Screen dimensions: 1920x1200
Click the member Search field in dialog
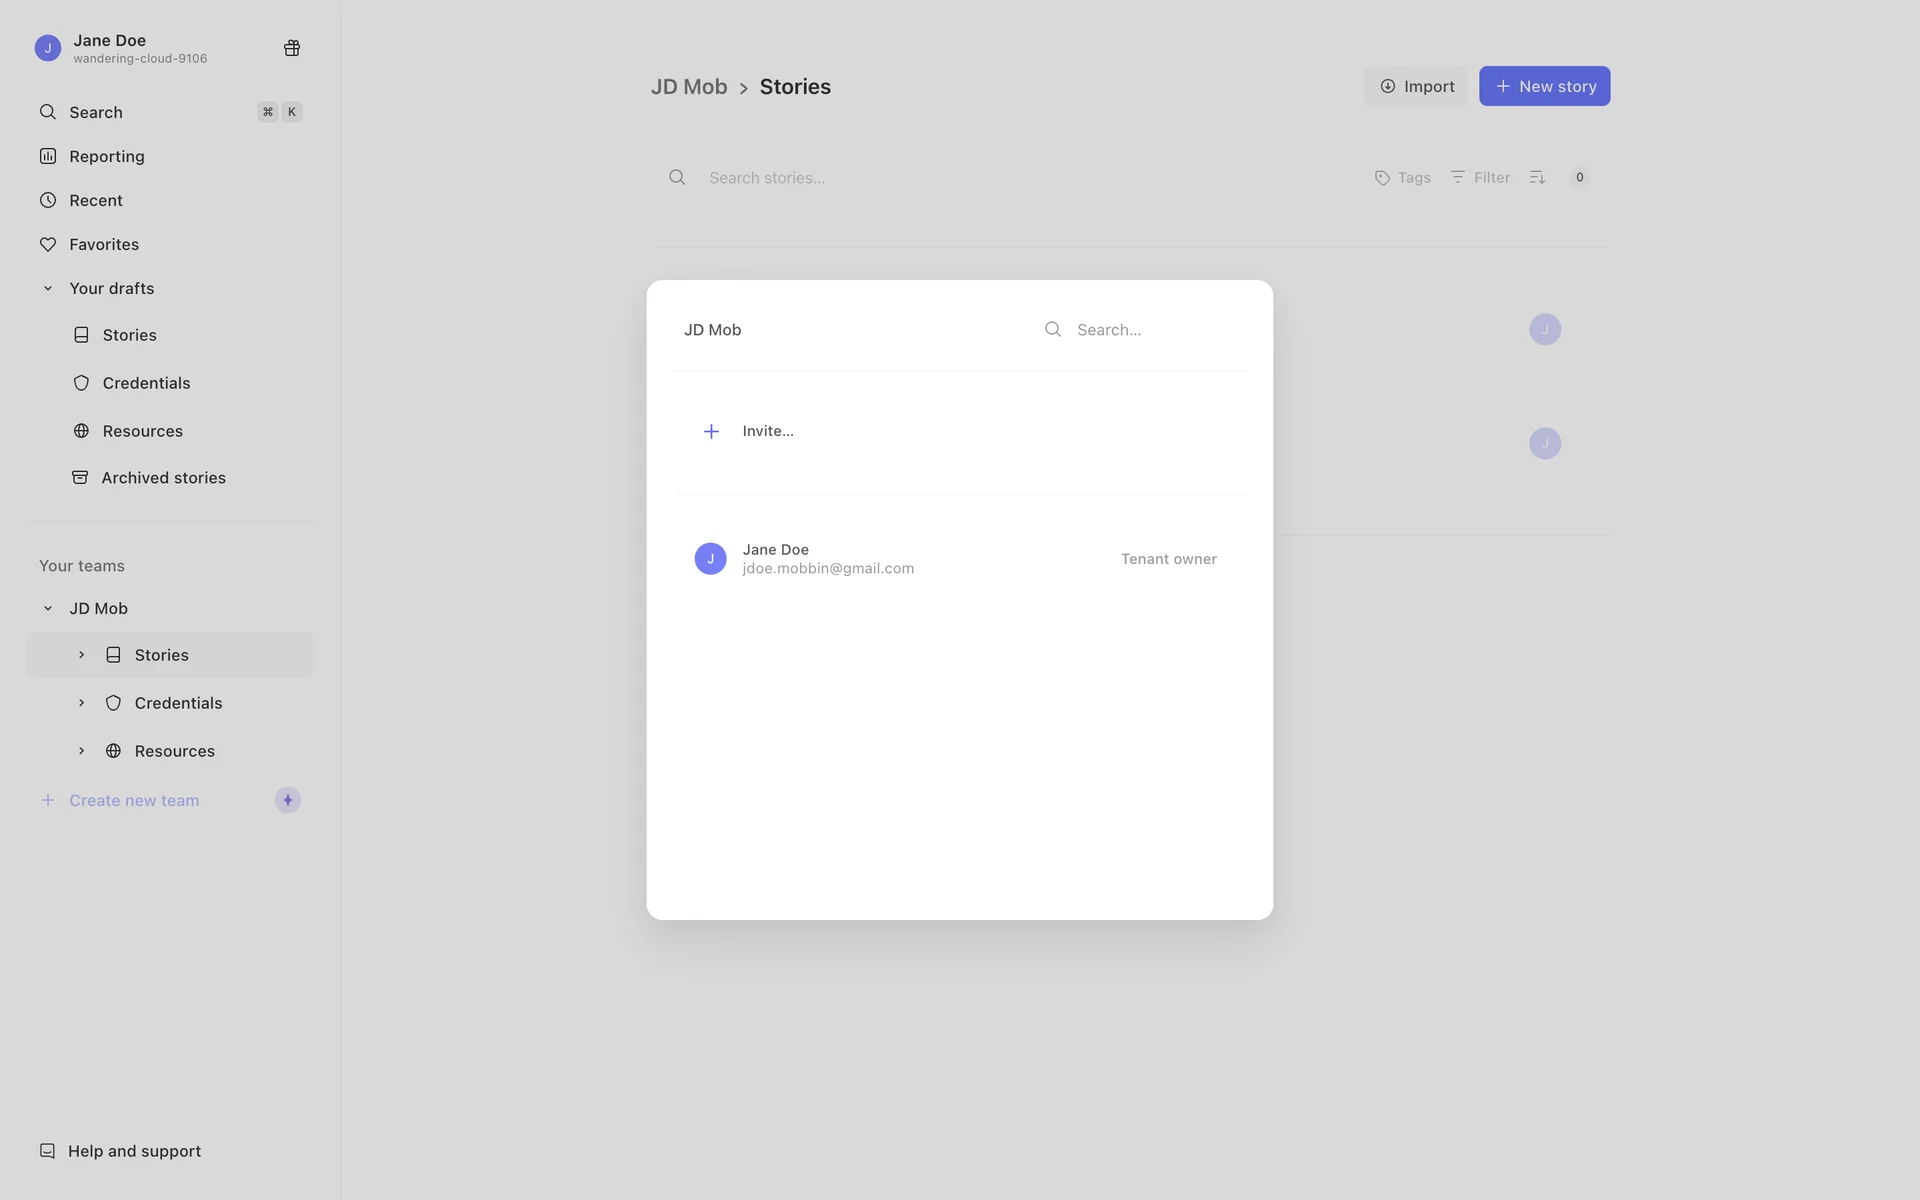pos(1150,329)
